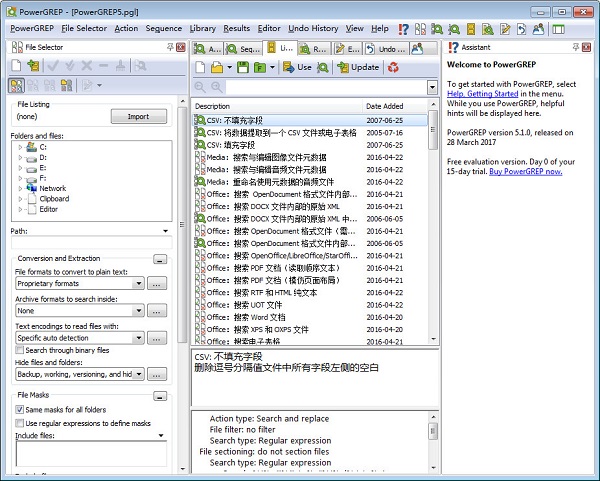Click the Import button
The image size is (600, 481).
138,116
